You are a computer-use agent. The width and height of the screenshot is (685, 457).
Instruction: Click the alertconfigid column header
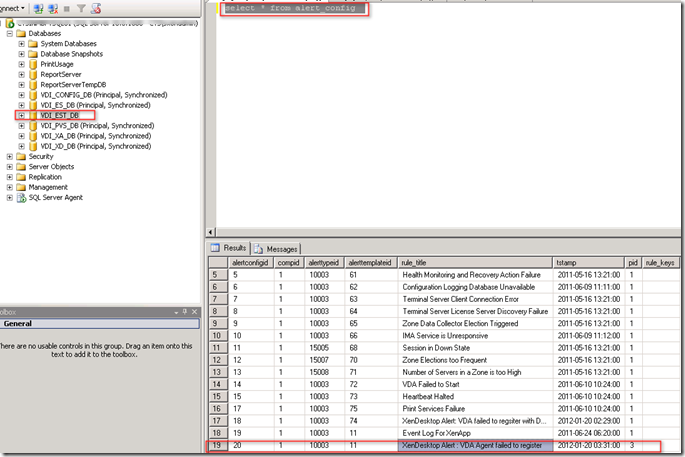coord(251,263)
